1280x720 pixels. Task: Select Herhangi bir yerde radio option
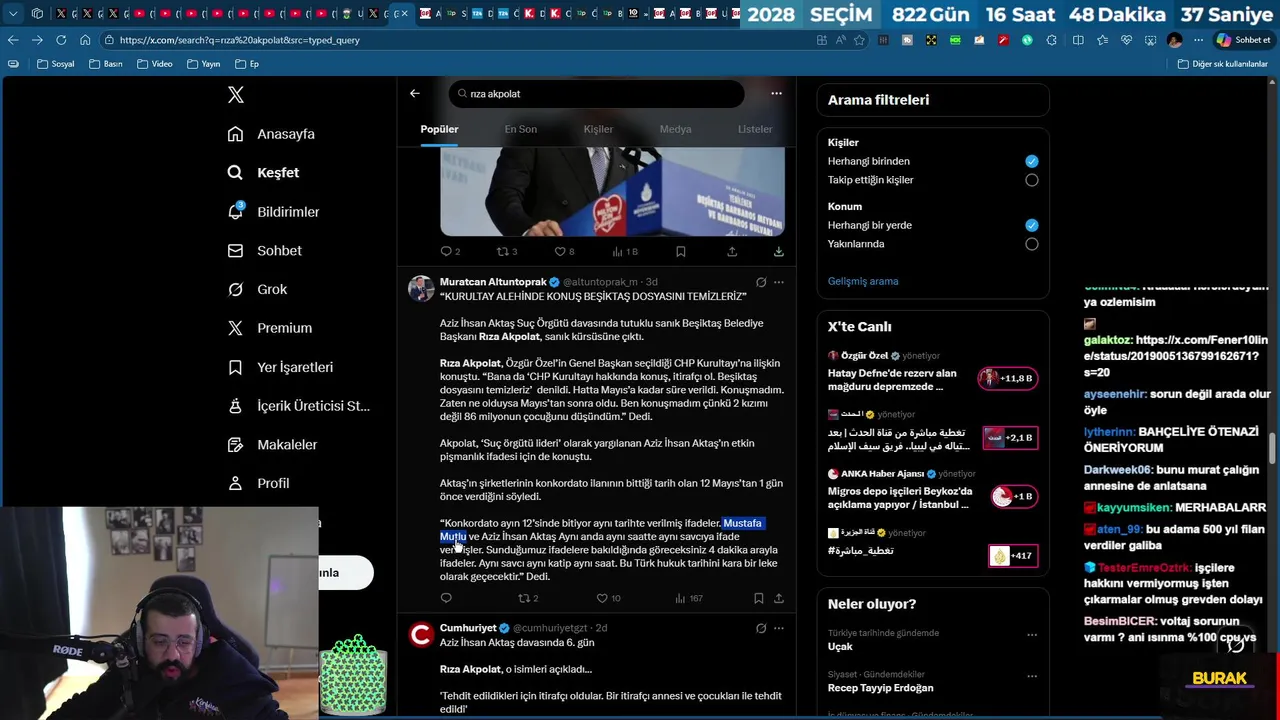click(1031, 225)
